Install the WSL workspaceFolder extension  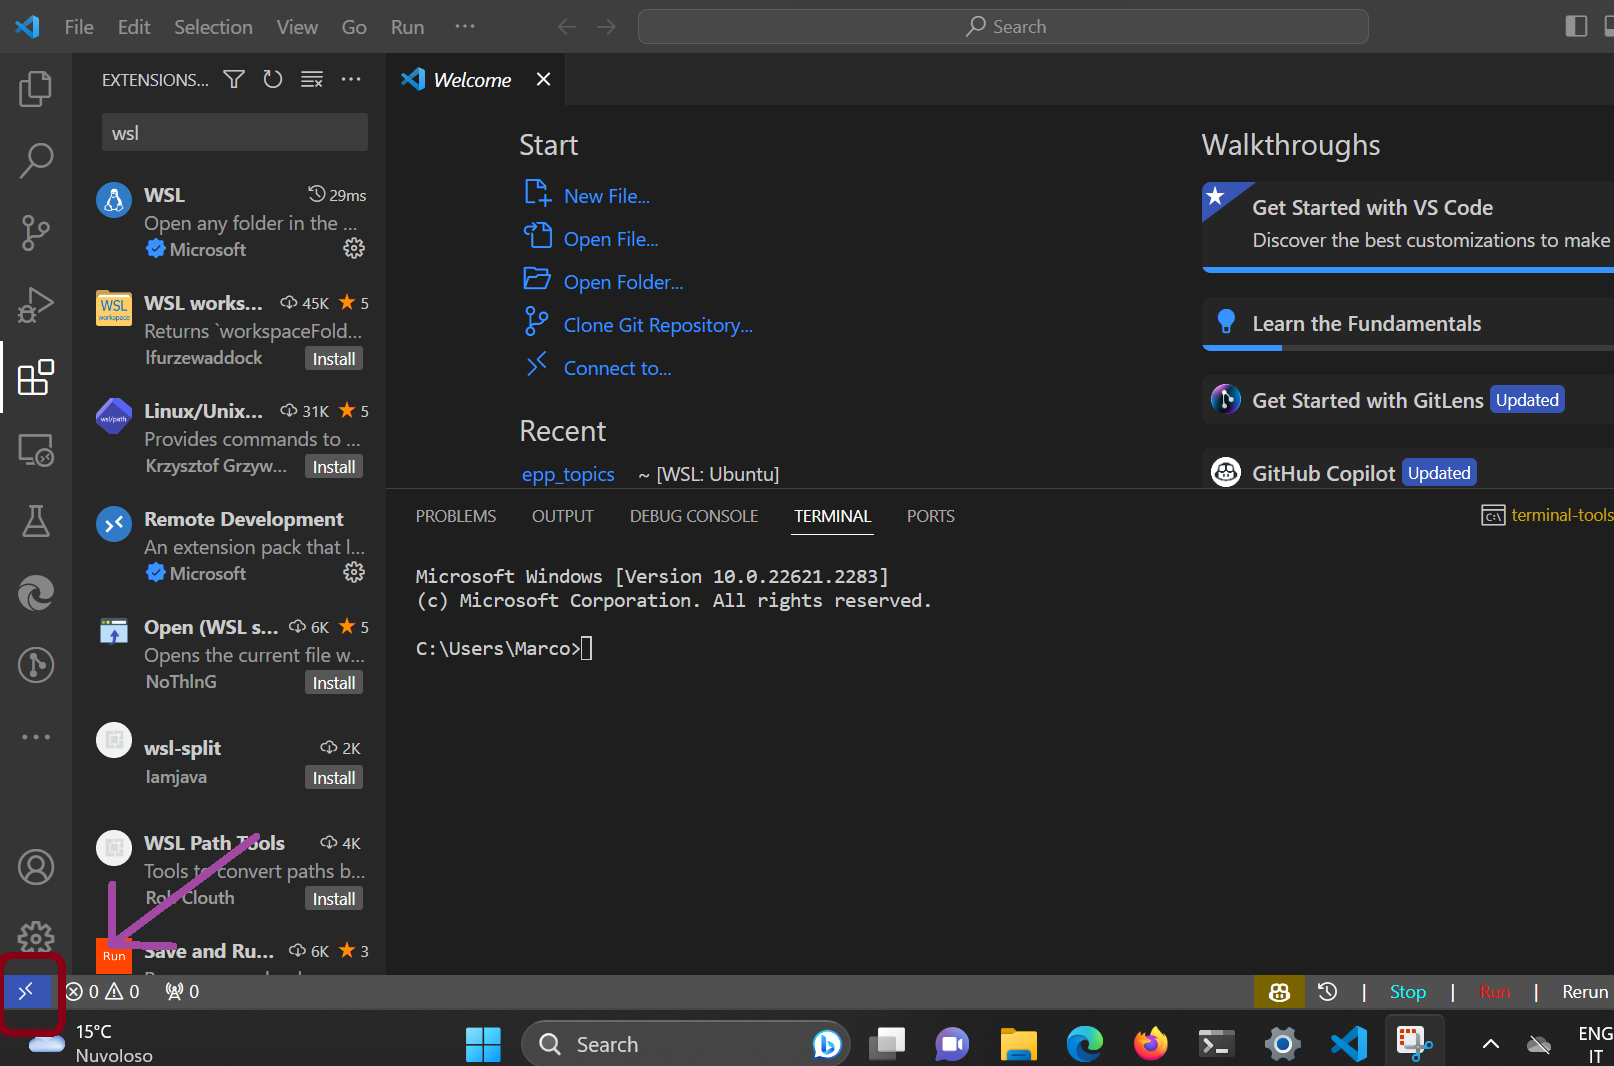(334, 358)
